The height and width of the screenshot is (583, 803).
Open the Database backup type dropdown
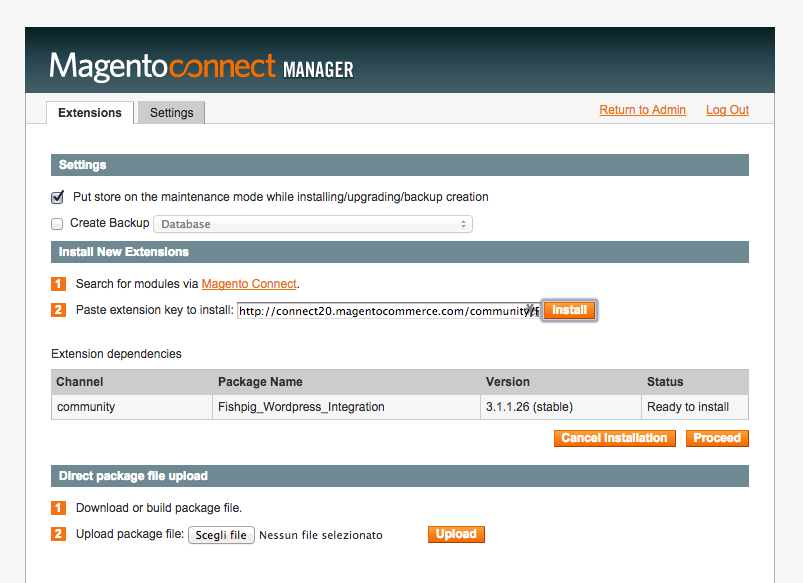tap(312, 224)
